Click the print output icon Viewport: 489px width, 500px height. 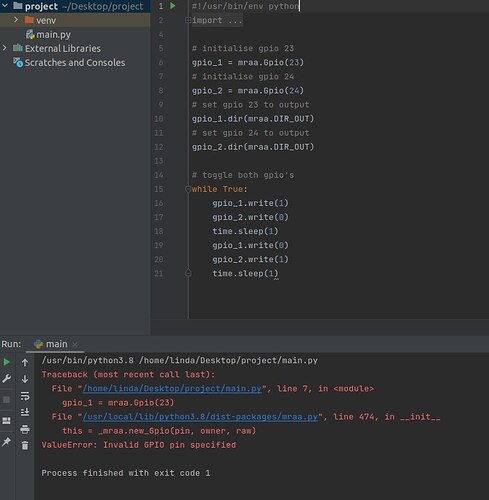(x=25, y=429)
